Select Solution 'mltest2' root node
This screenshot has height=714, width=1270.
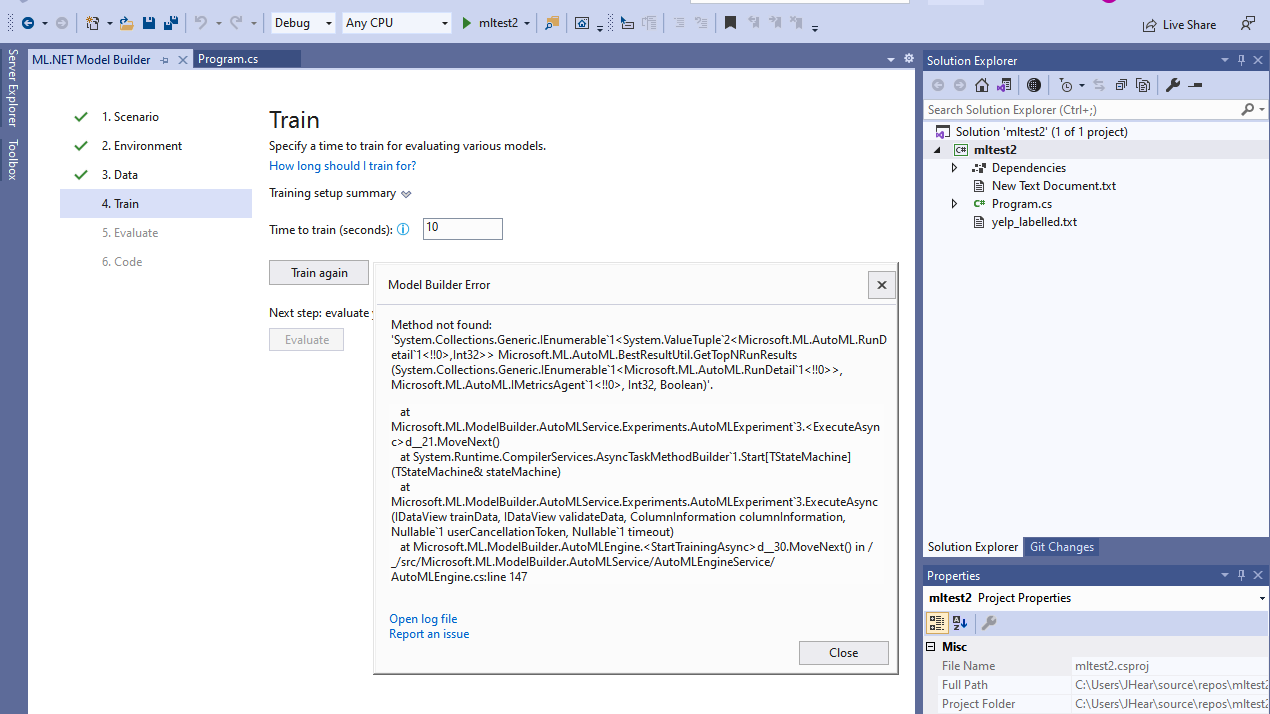[1041, 132]
